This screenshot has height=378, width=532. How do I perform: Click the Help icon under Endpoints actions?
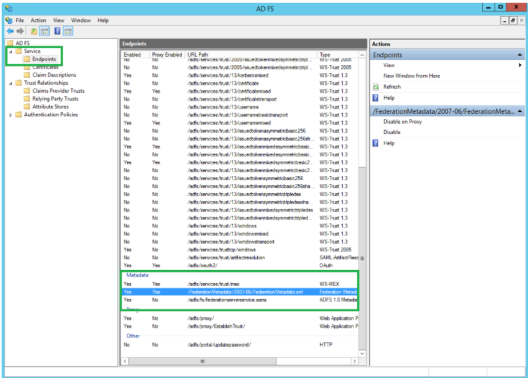click(x=376, y=98)
